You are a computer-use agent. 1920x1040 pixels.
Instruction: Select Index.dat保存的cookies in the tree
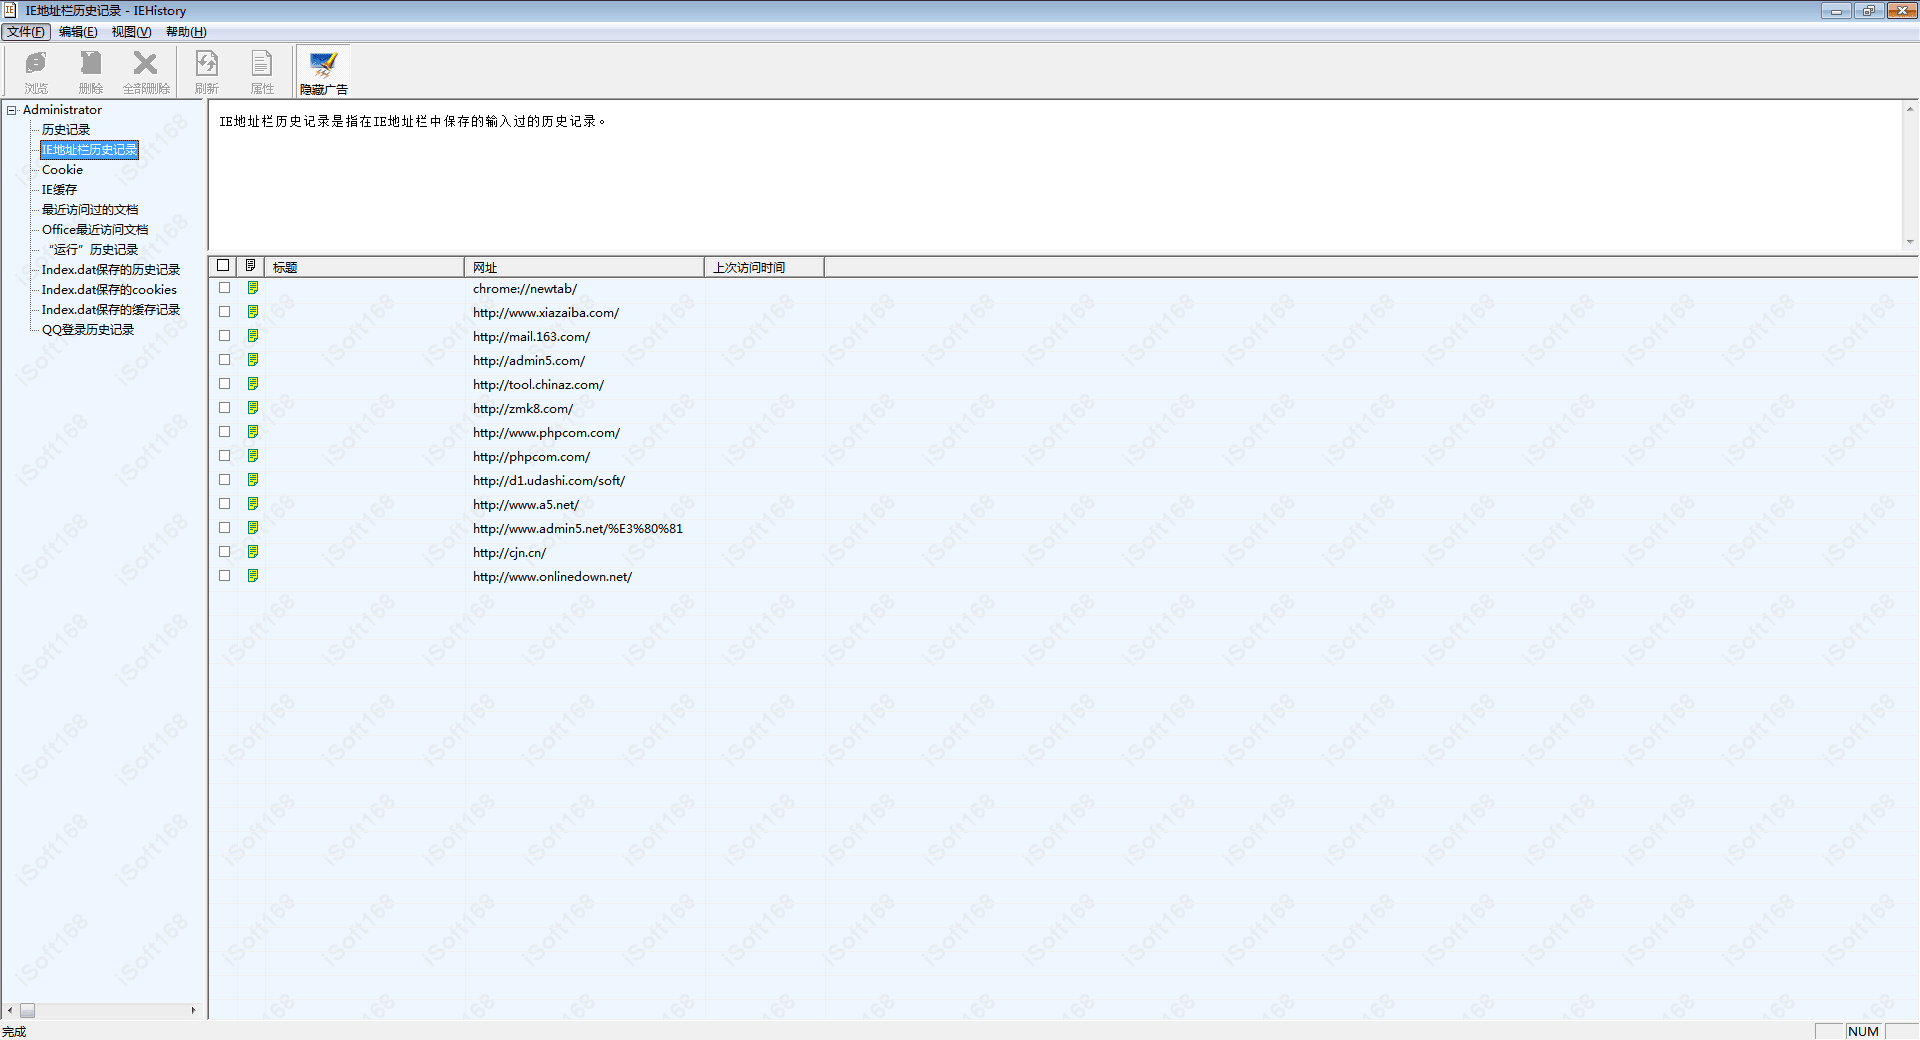click(109, 290)
